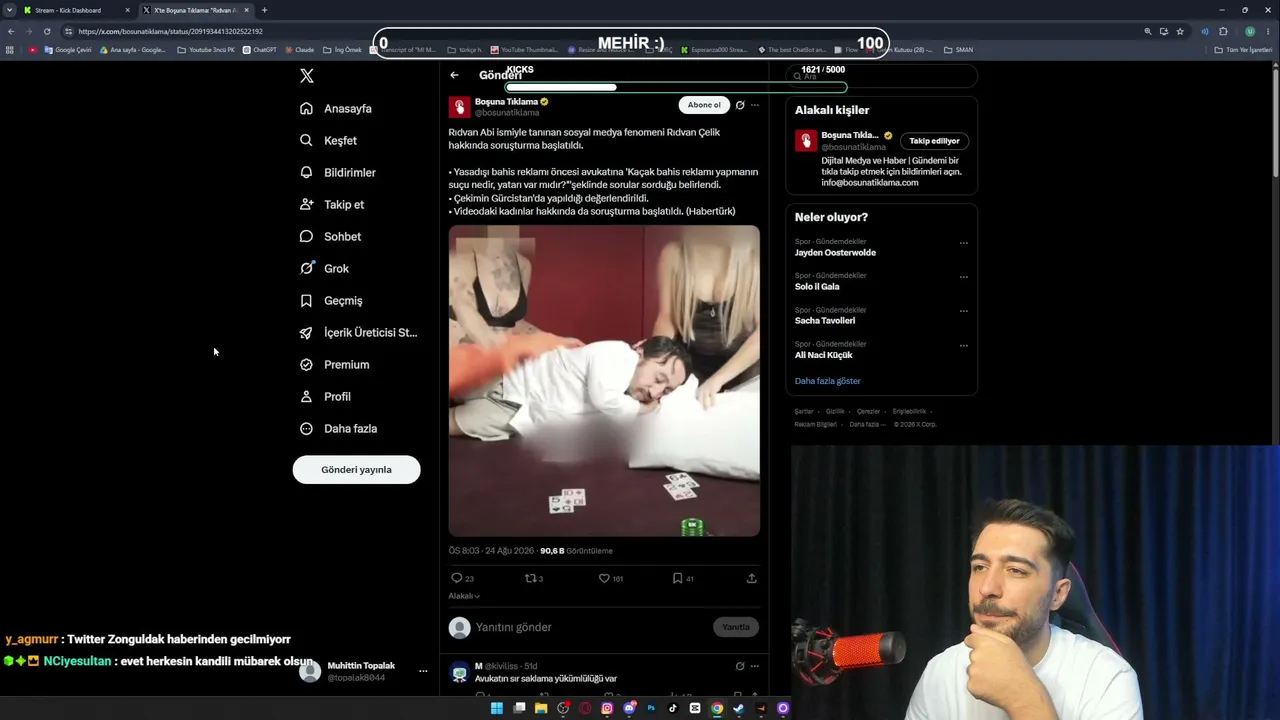Open options for Solo il Gala trend
Screen dimensions: 1280x720
click(x=964, y=277)
